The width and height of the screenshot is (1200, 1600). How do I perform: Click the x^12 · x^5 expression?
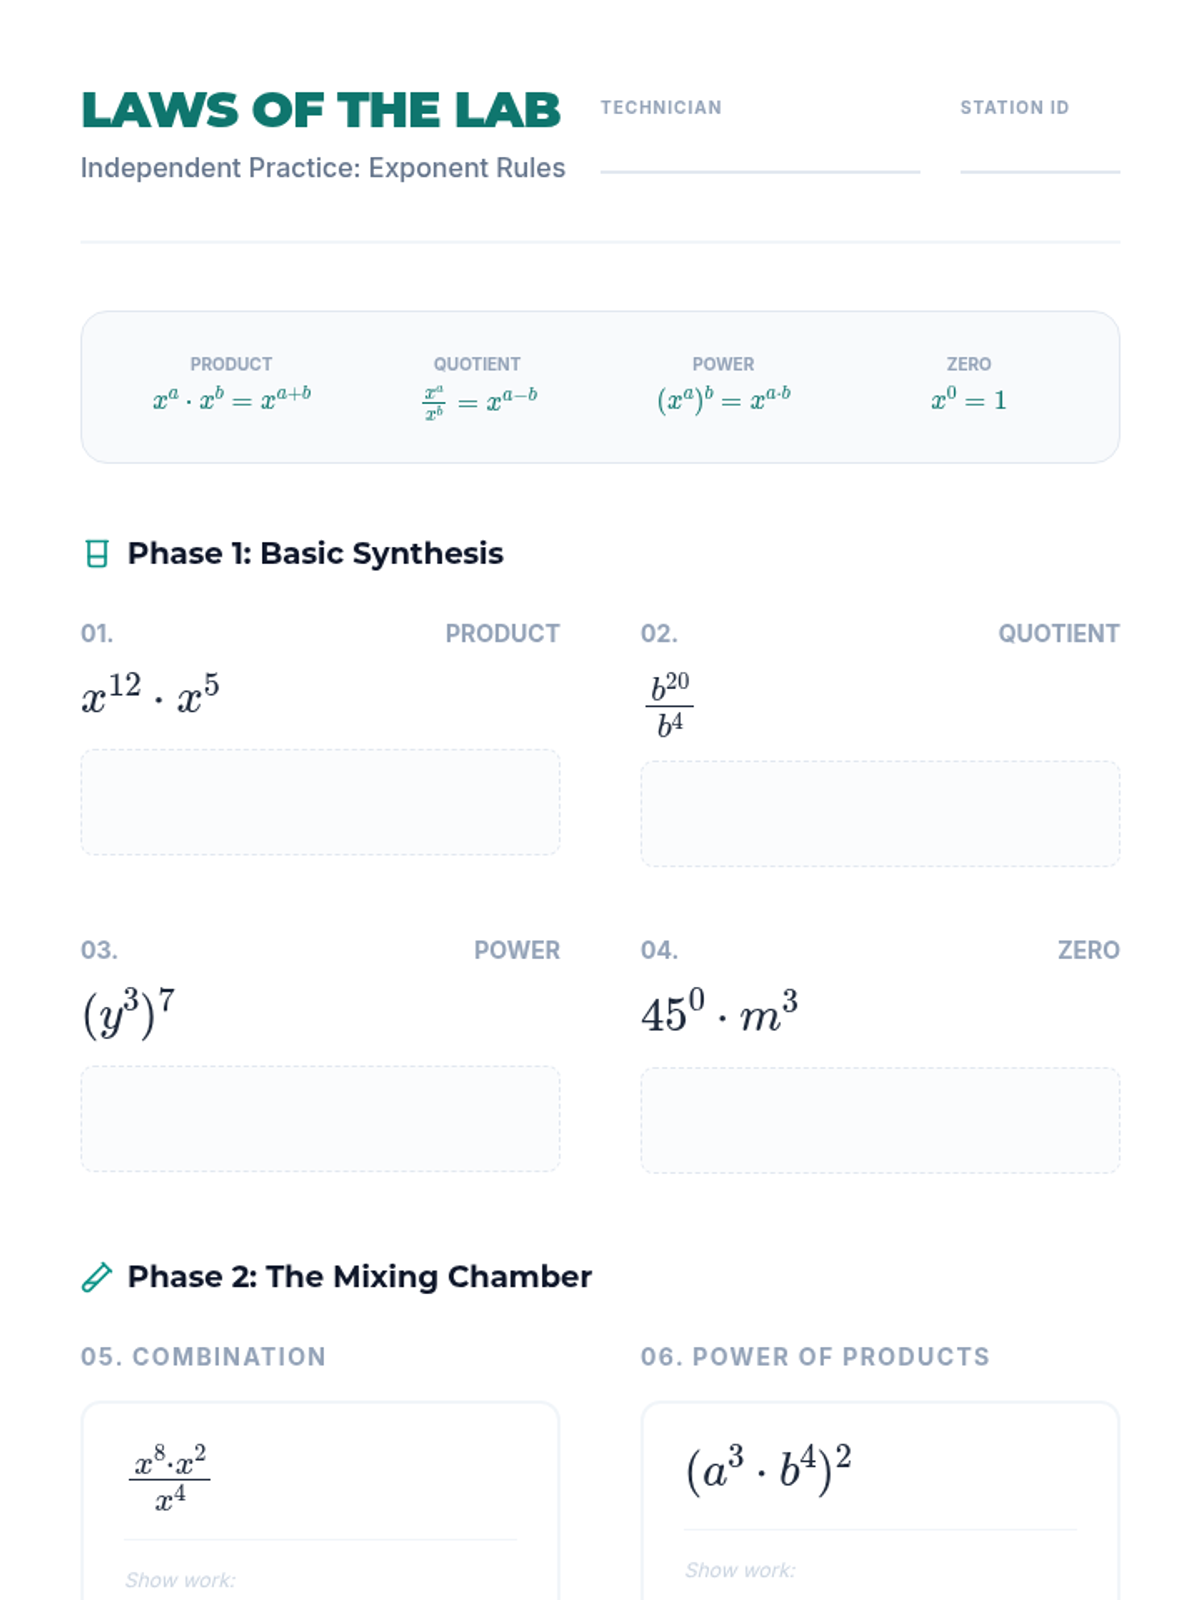(x=150, y=693)
